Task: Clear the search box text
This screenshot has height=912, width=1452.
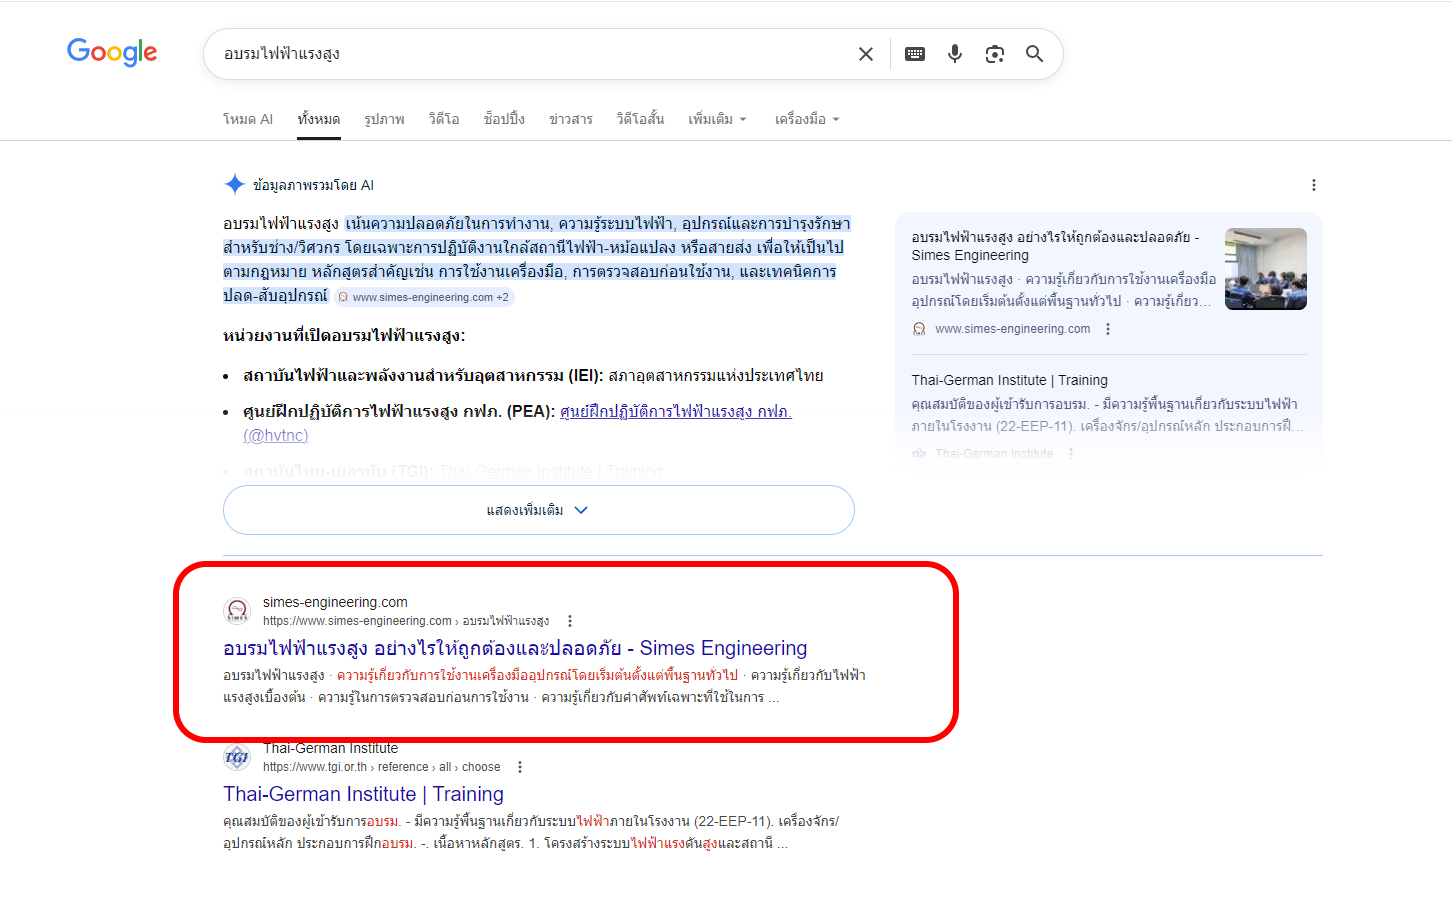Action: (866, 54)
